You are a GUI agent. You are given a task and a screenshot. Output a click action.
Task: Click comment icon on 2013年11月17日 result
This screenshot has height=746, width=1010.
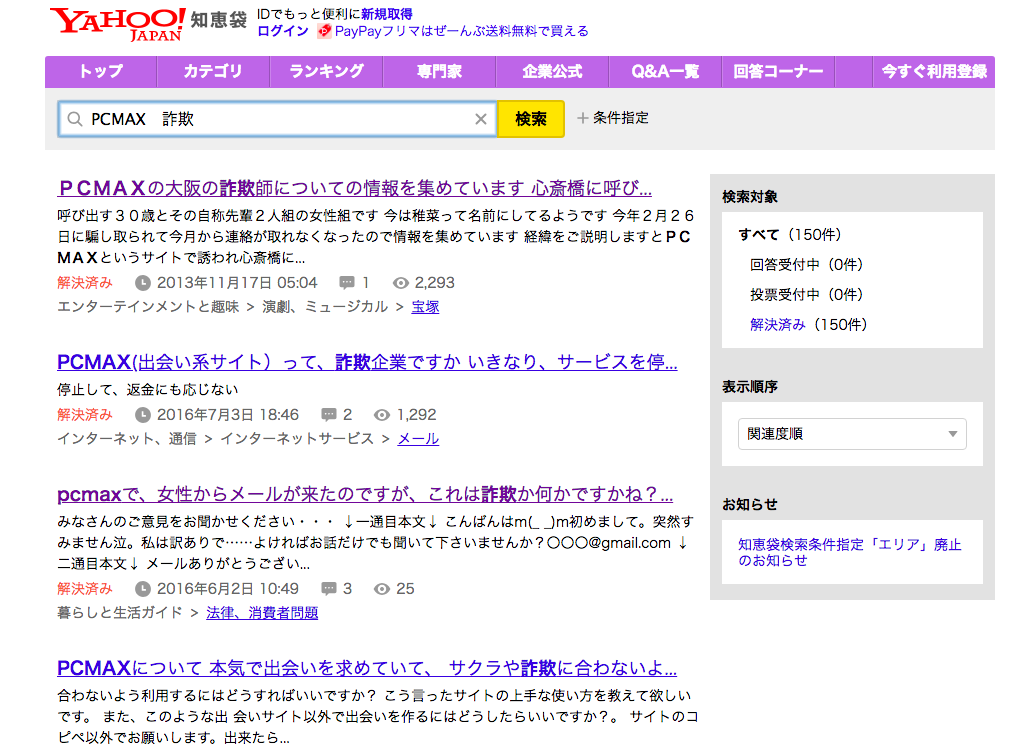tap(347, 283)
